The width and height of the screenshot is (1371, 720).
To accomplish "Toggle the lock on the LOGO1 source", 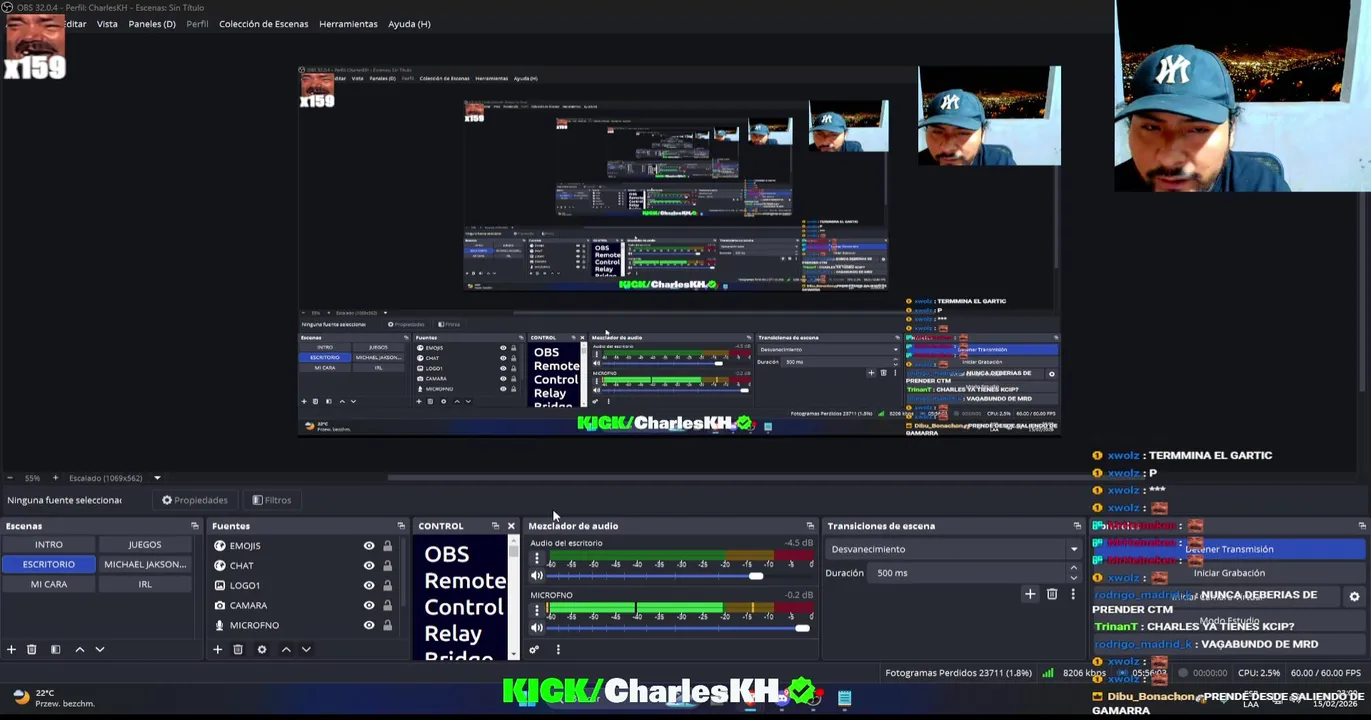I will coord(387,585).
